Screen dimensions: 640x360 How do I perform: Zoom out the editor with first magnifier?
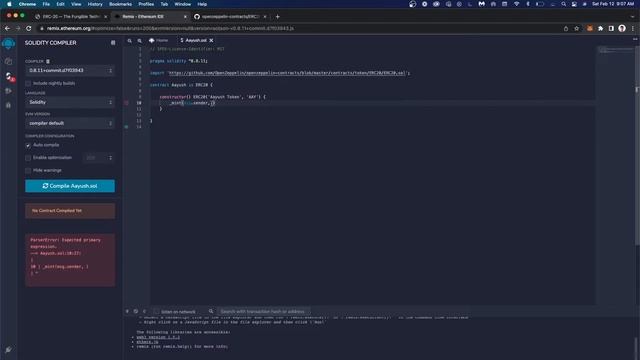tap(130, 41)
